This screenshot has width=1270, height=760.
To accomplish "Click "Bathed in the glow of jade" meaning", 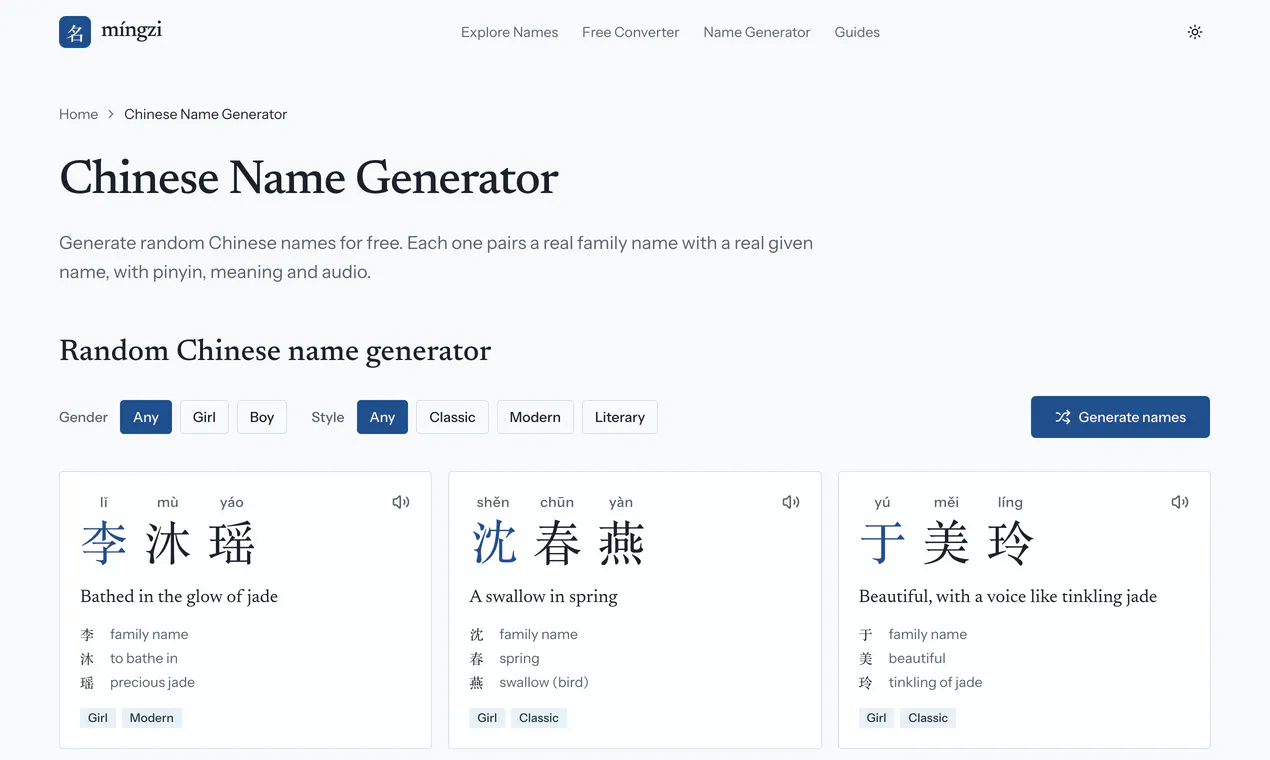I will [179, 597].
